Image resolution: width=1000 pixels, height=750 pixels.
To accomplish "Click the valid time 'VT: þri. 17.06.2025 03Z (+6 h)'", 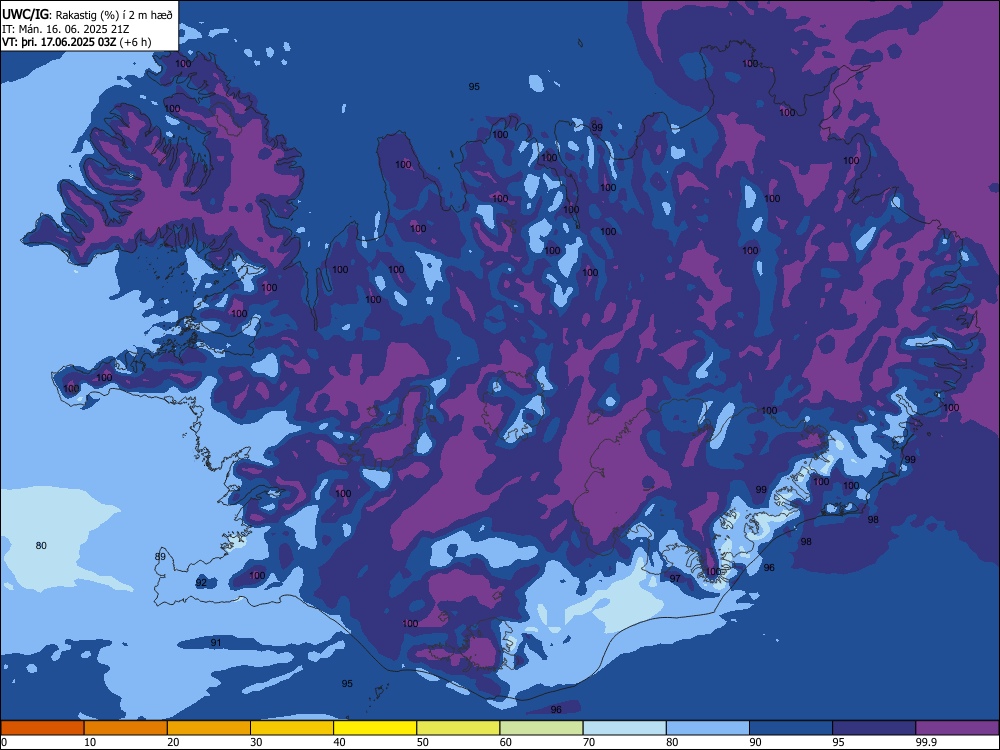I will 77,42.
